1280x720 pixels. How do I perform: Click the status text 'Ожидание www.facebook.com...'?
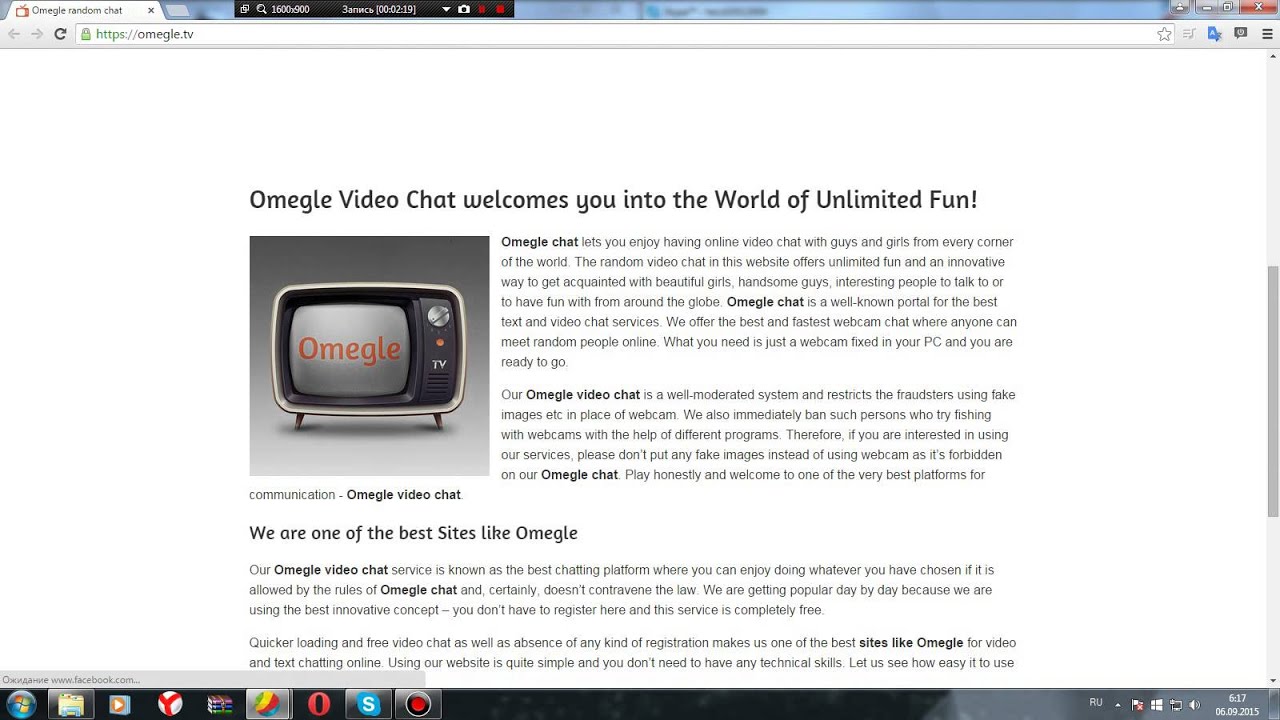71,680
